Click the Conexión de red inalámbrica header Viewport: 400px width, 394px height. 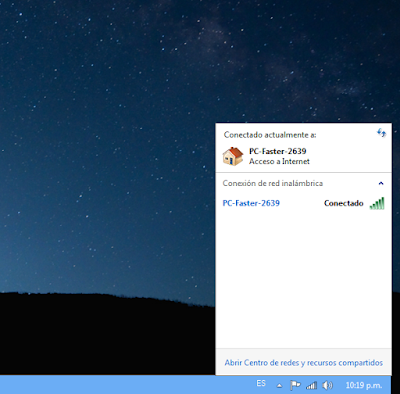click(x=273, y=183)
